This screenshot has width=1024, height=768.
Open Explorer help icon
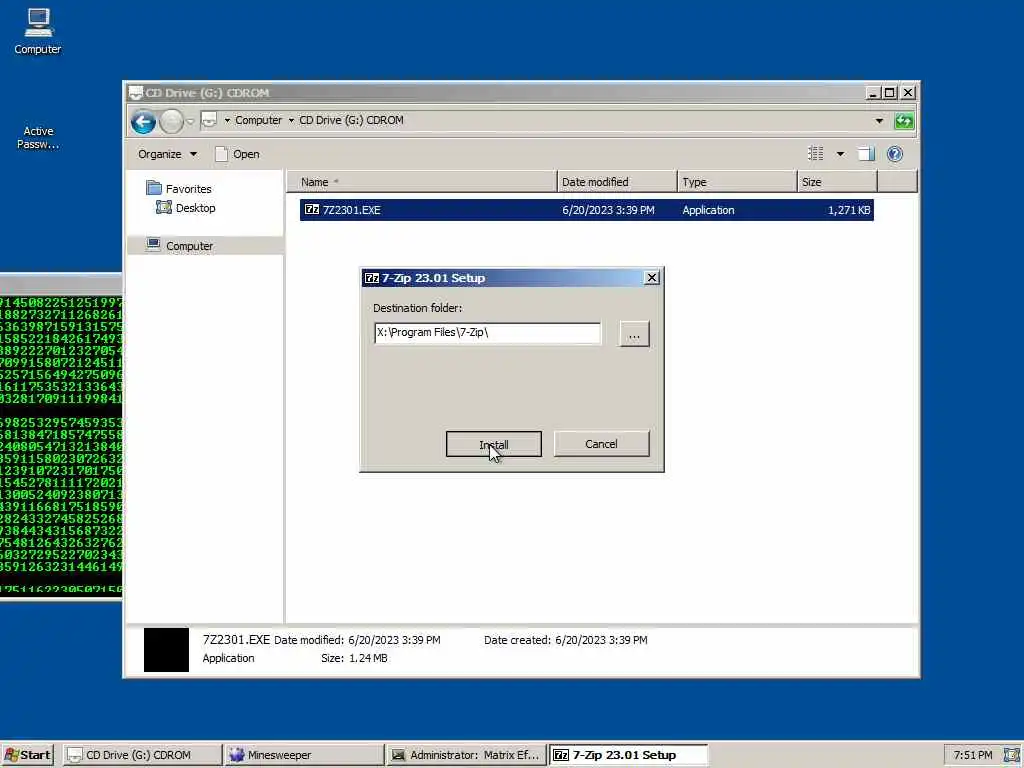[x=895, y=154]
